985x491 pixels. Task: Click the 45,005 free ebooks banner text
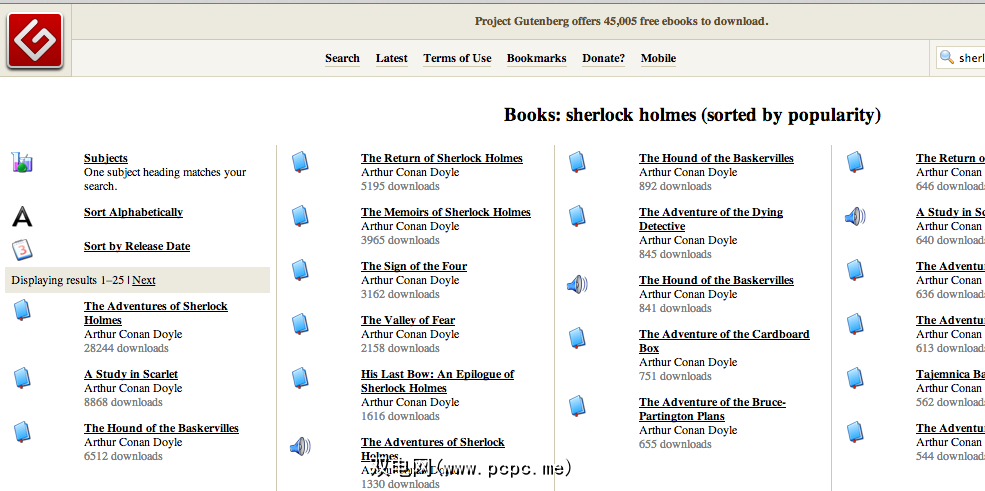621,21
